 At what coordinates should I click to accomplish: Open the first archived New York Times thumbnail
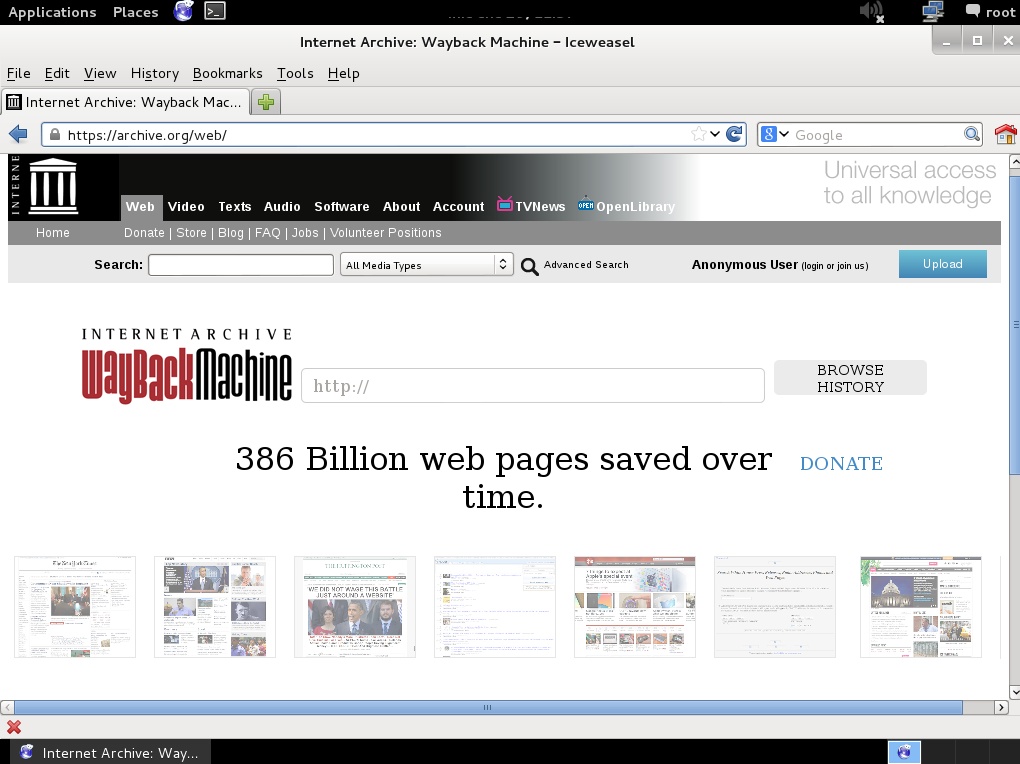click(75, 607)
